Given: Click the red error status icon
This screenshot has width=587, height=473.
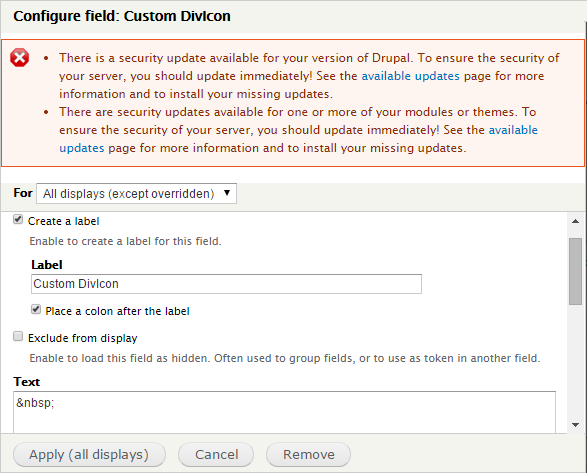Looking at the screenshot, I should click(19, 58).
